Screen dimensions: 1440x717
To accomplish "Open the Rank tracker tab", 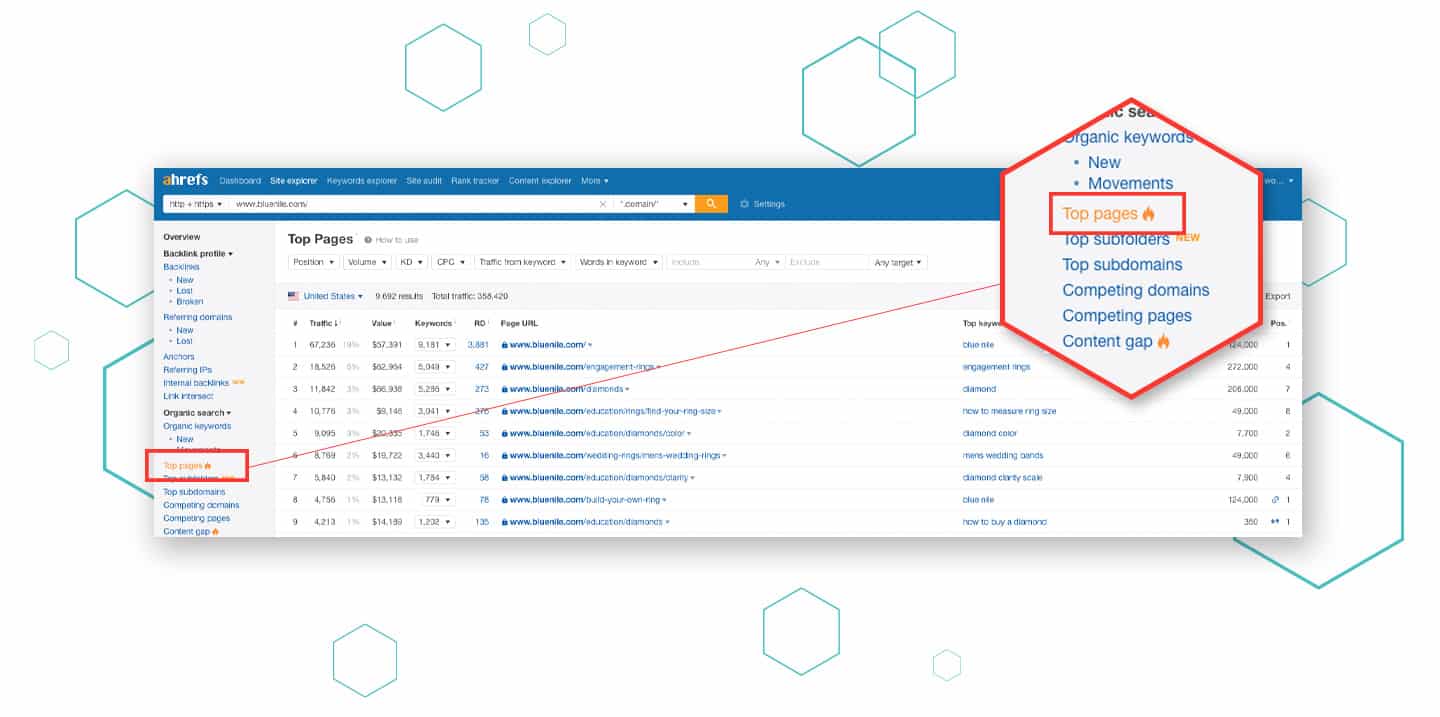I will (475, 181).
